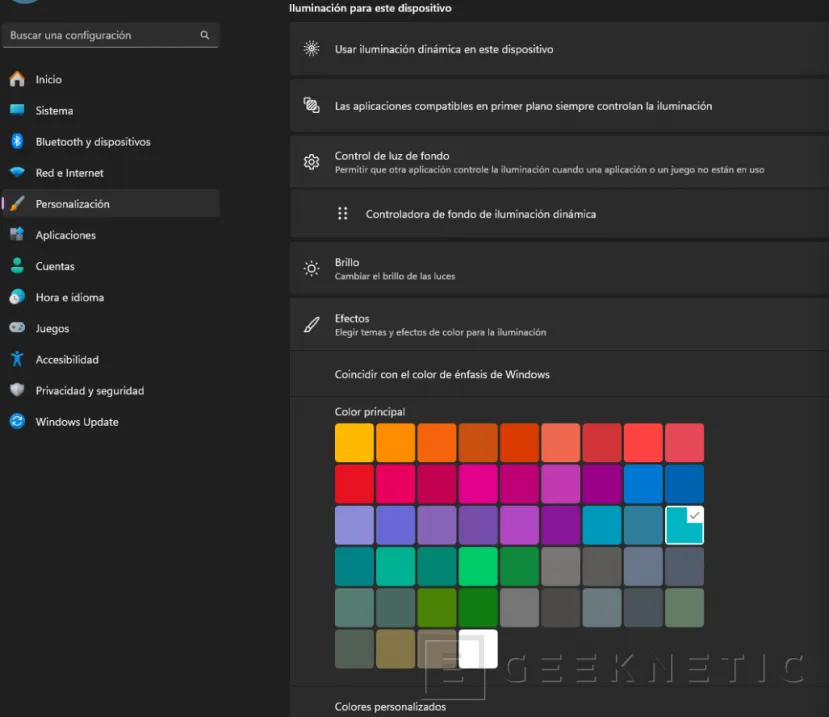Click Coincidir con el color de énfasis
Image resolution: width=829 pixels, height=717 pixels.
[442, 375]
